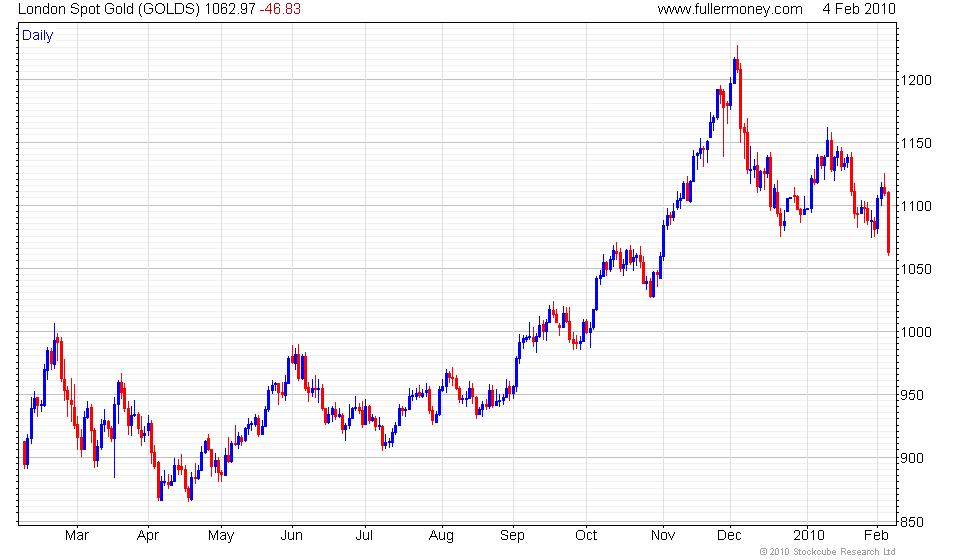Image resolution: width=980 pixels, height=560 pixels.
Task: Click the 1100 price axis label
Action: (916, 206)
